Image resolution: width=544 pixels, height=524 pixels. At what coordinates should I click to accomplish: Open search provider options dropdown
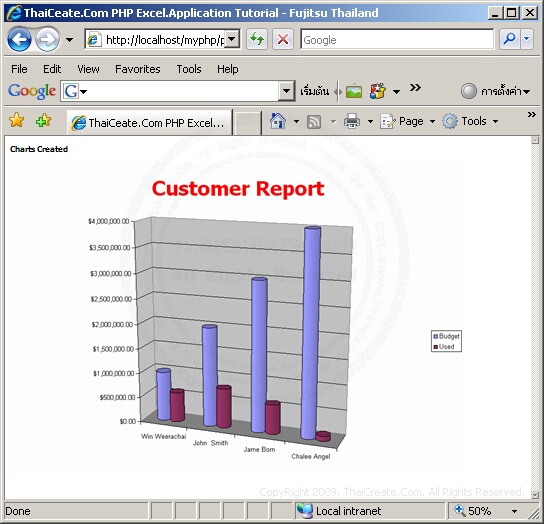pos(527,39)
